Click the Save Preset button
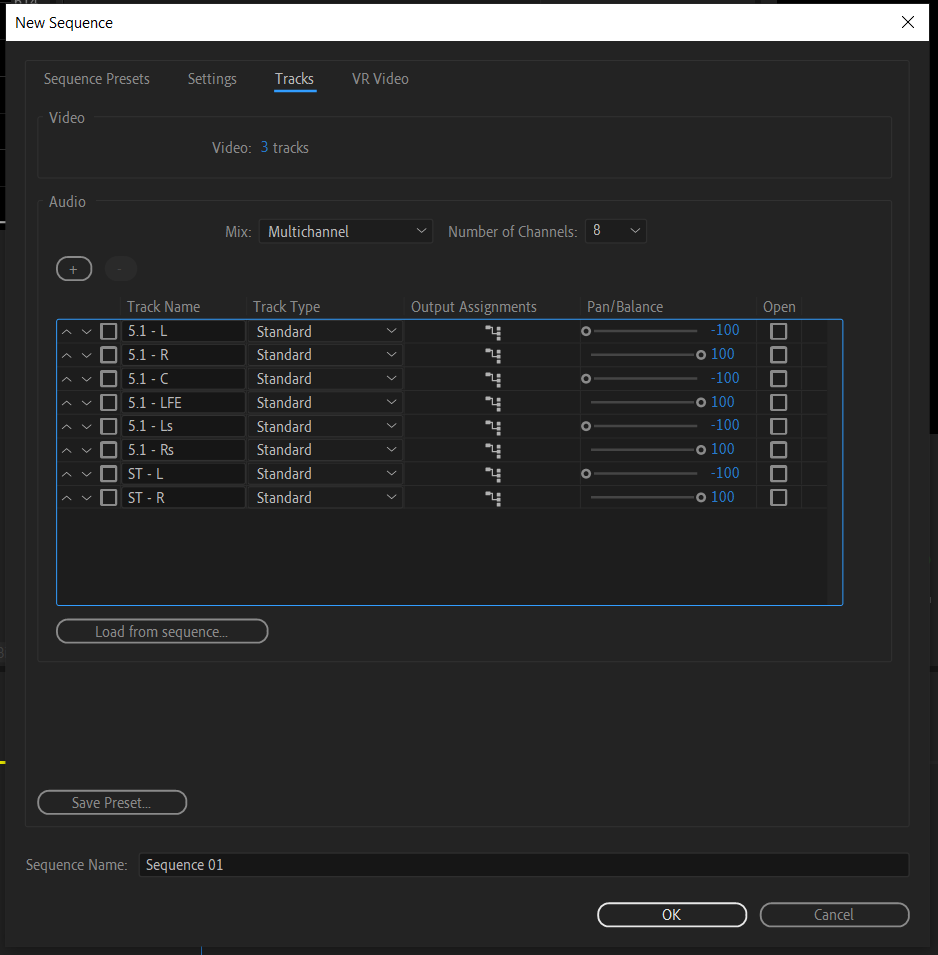This screenshot has width=938, height=955. click(x=111, y=802)
